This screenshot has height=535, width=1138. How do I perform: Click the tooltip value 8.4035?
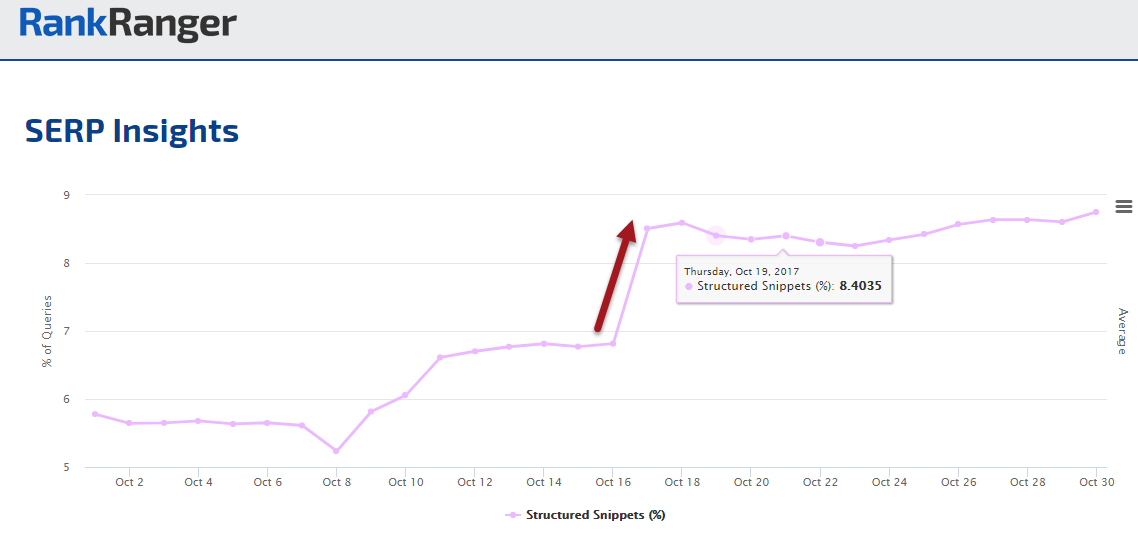click(859, 286)
